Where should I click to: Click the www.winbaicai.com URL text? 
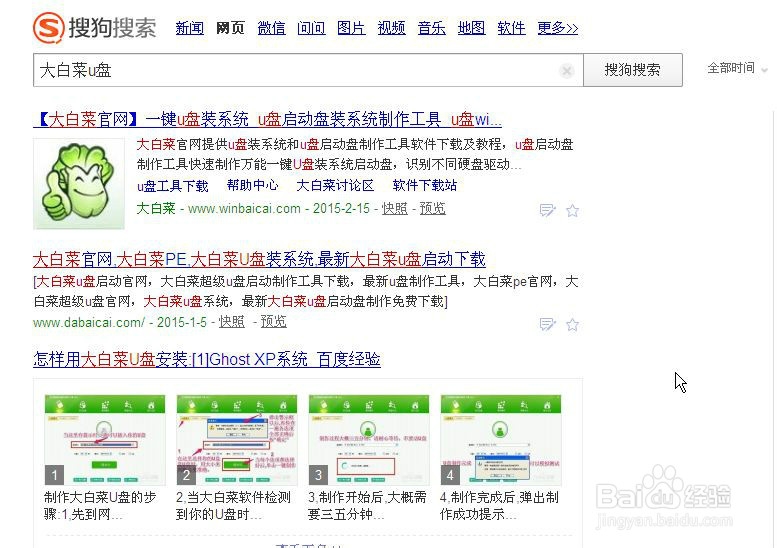point(244,209)
